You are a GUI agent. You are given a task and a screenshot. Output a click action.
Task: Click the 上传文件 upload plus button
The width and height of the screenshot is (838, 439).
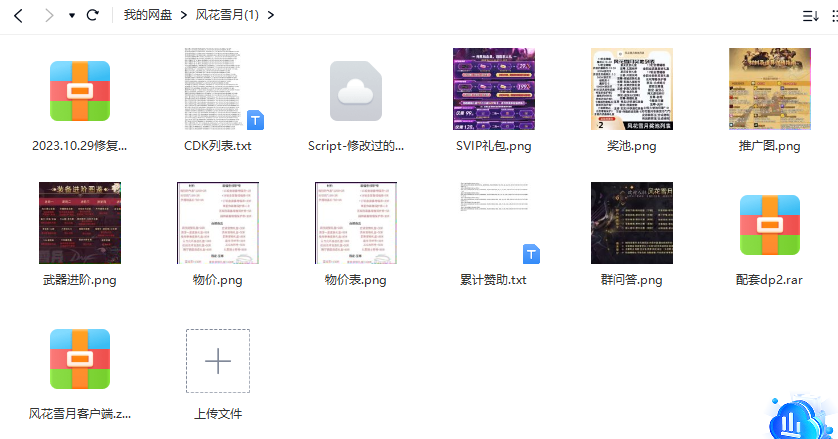(x=218, y=361)
